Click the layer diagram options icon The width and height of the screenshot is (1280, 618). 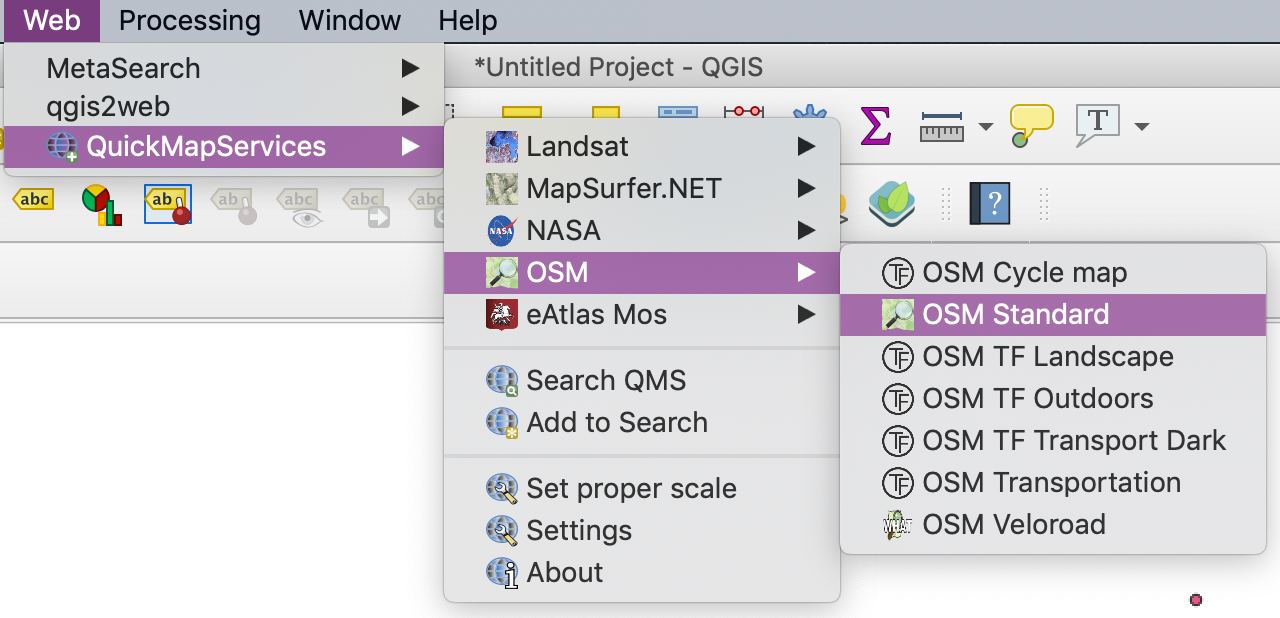(101, 205)
